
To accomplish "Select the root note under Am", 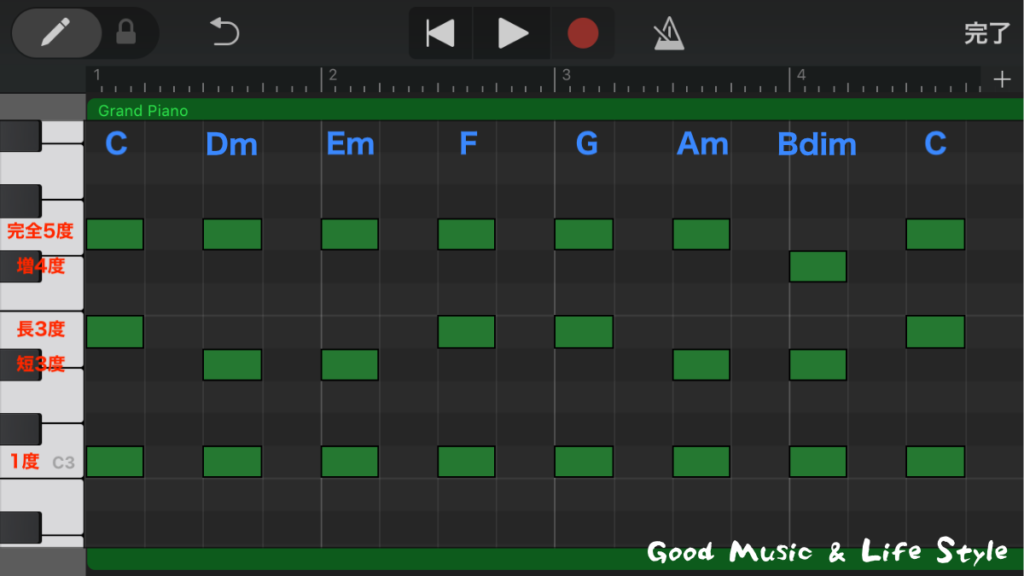I will pyautogui.click(x=701, y=462).
